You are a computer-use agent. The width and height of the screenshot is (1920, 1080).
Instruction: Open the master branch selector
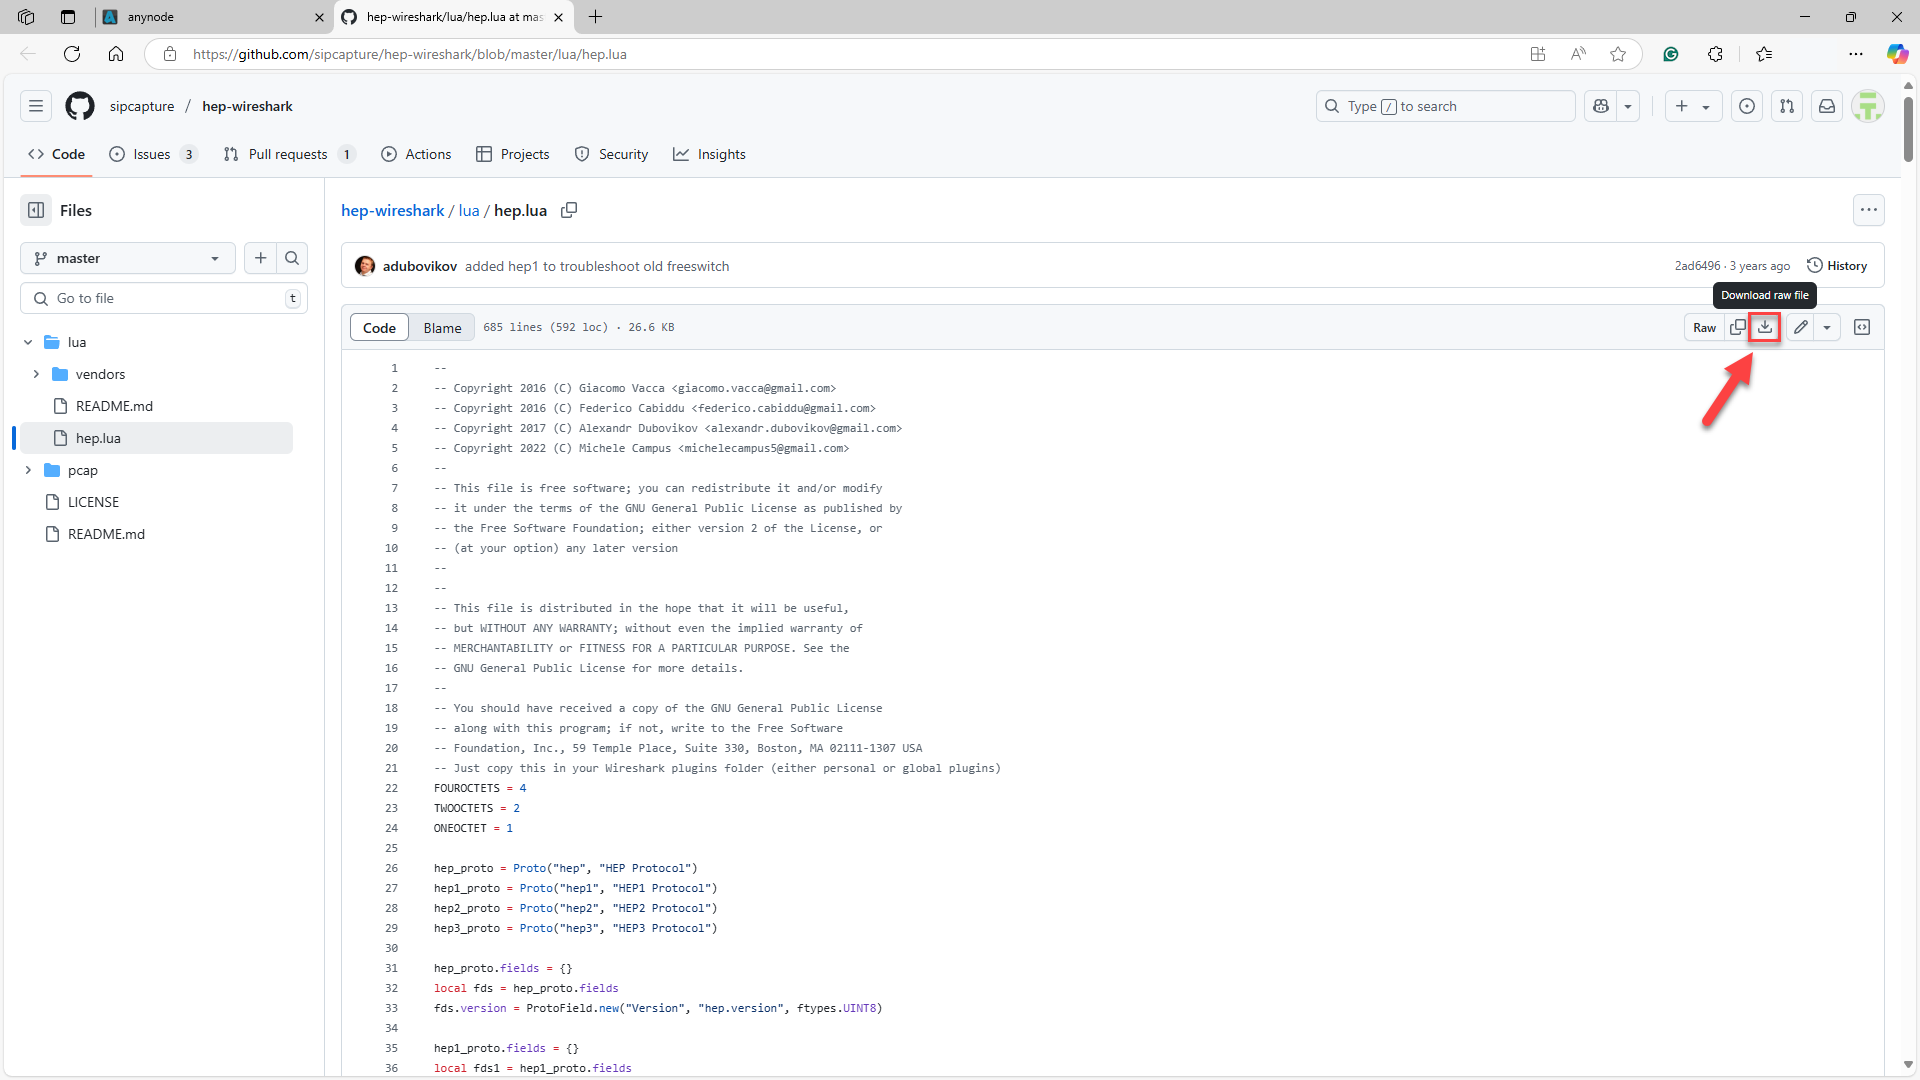click(x=126, y=258)
